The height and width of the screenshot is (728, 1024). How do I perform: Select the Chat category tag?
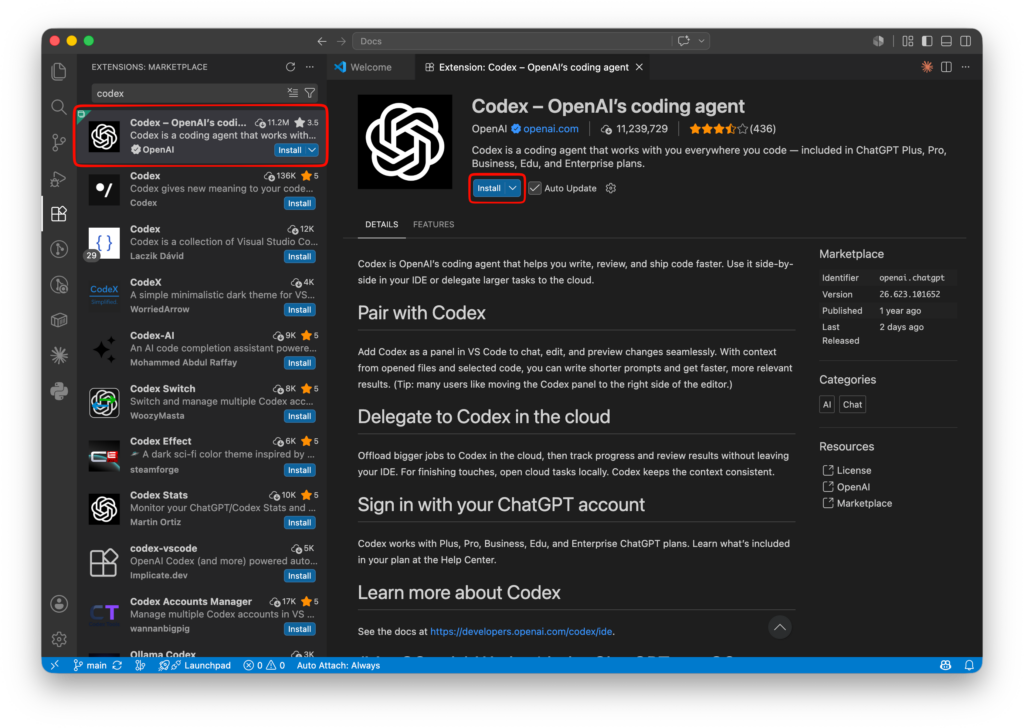(852, 404)
